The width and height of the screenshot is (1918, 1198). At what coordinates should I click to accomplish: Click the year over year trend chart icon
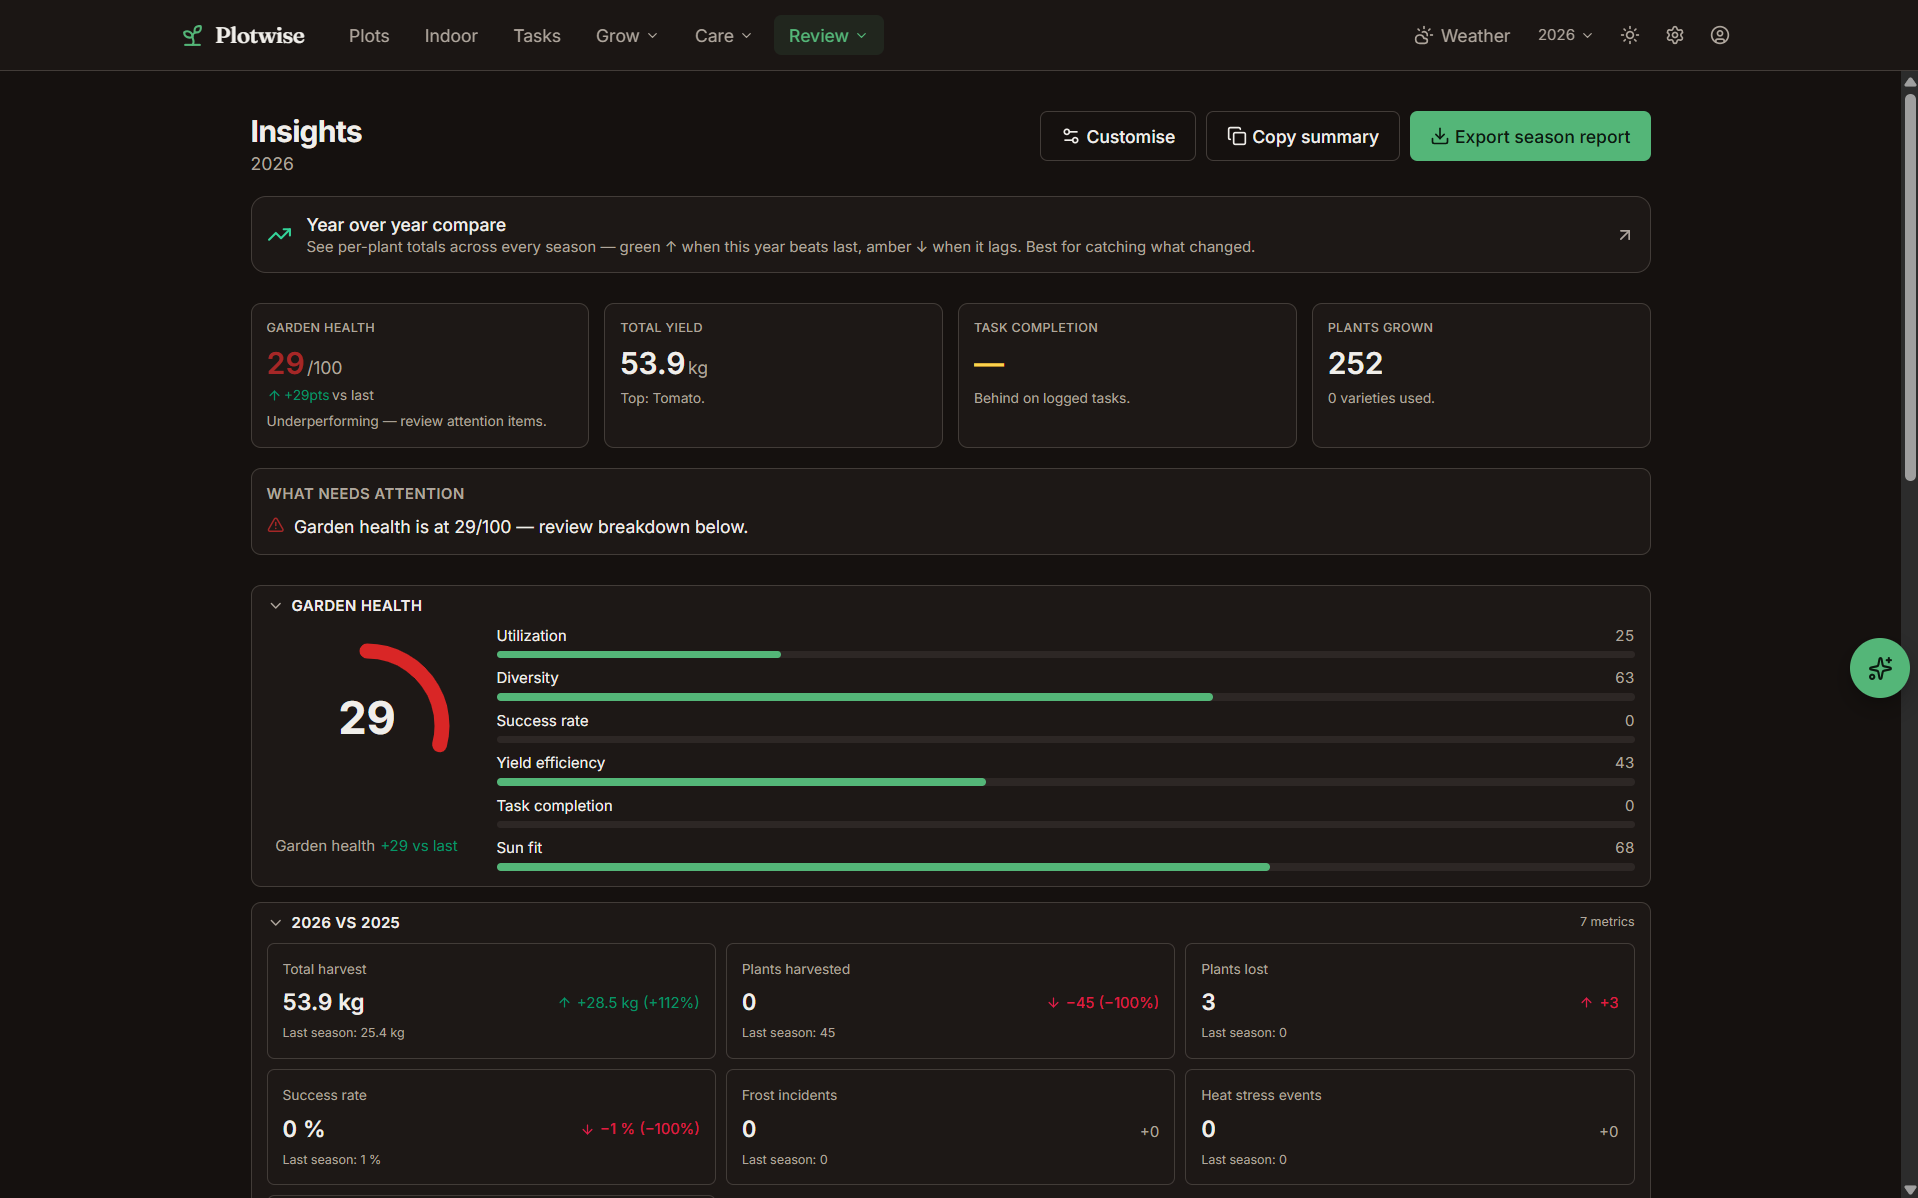[x=280, y=235]
